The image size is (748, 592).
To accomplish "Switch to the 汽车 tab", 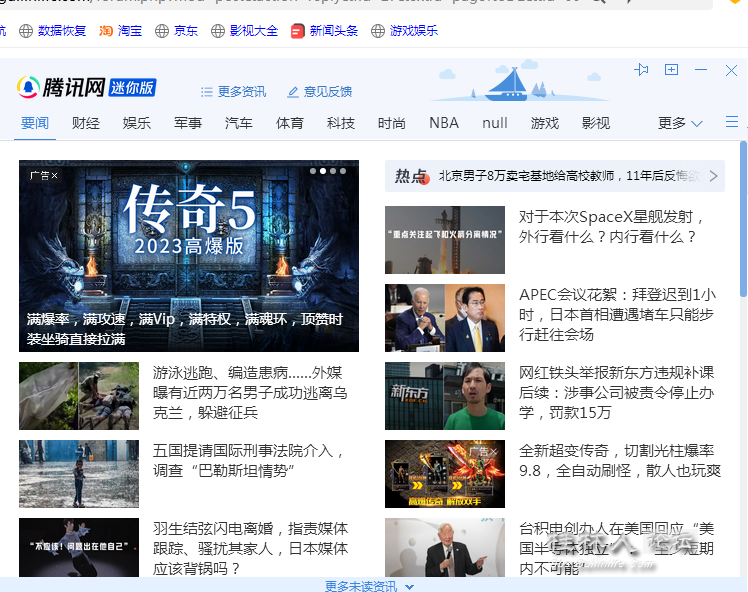I will [239, 123].
